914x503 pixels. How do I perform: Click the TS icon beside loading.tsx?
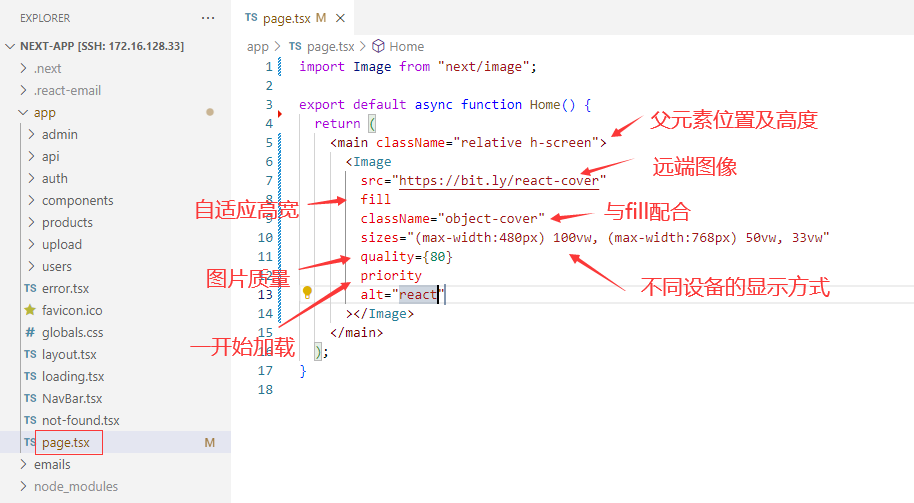[30, 377]
